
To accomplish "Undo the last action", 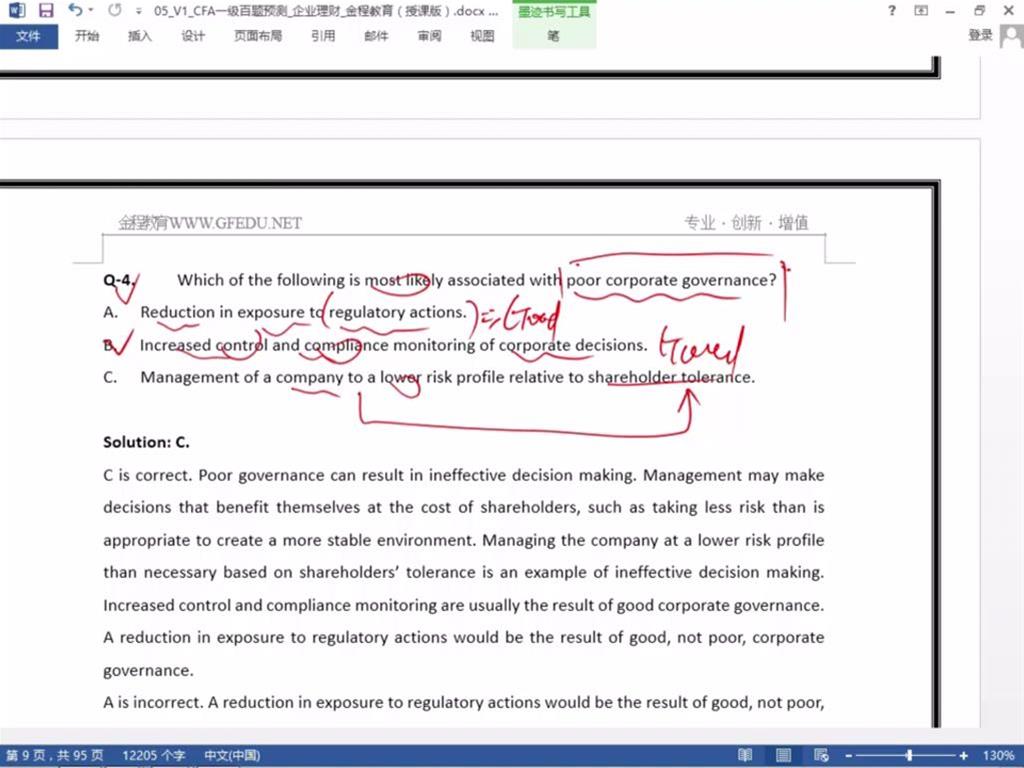I will coord(75,10).
